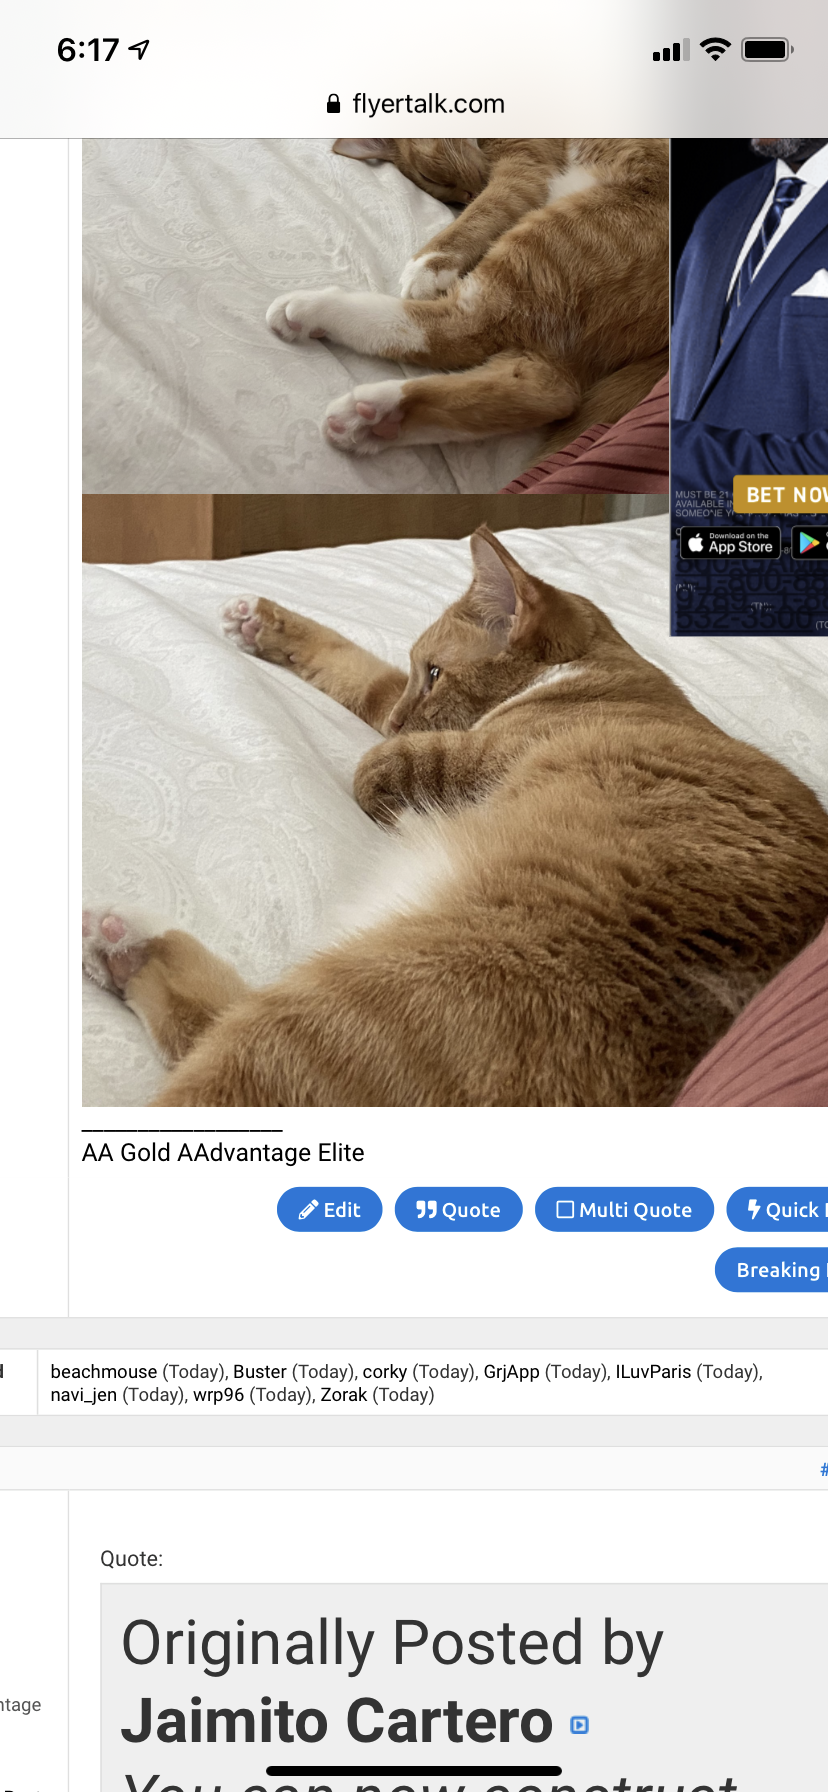This screenshot has width=828, height=1792.
Task: Click the Breaking button
Action: coord(772,1269)
